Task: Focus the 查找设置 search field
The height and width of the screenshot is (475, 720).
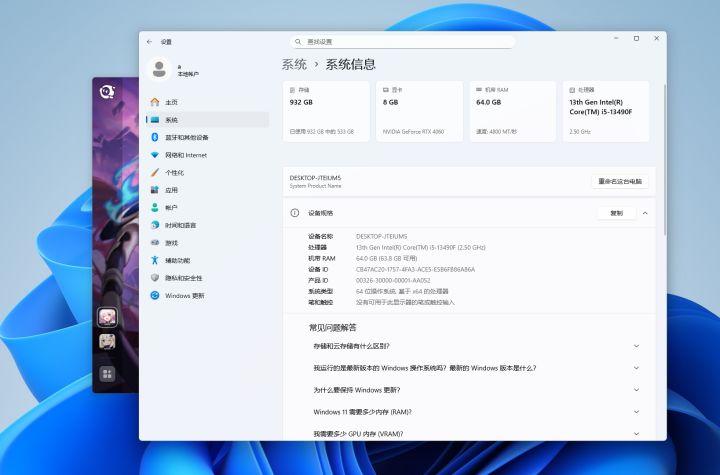Action: coord(402,42)
